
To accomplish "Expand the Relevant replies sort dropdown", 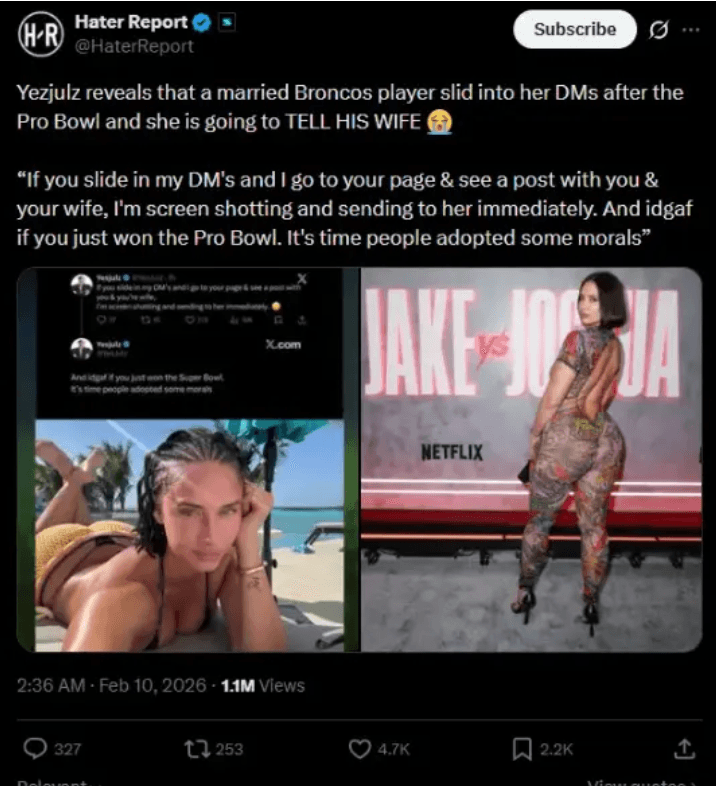I will (x=59, y=783).
